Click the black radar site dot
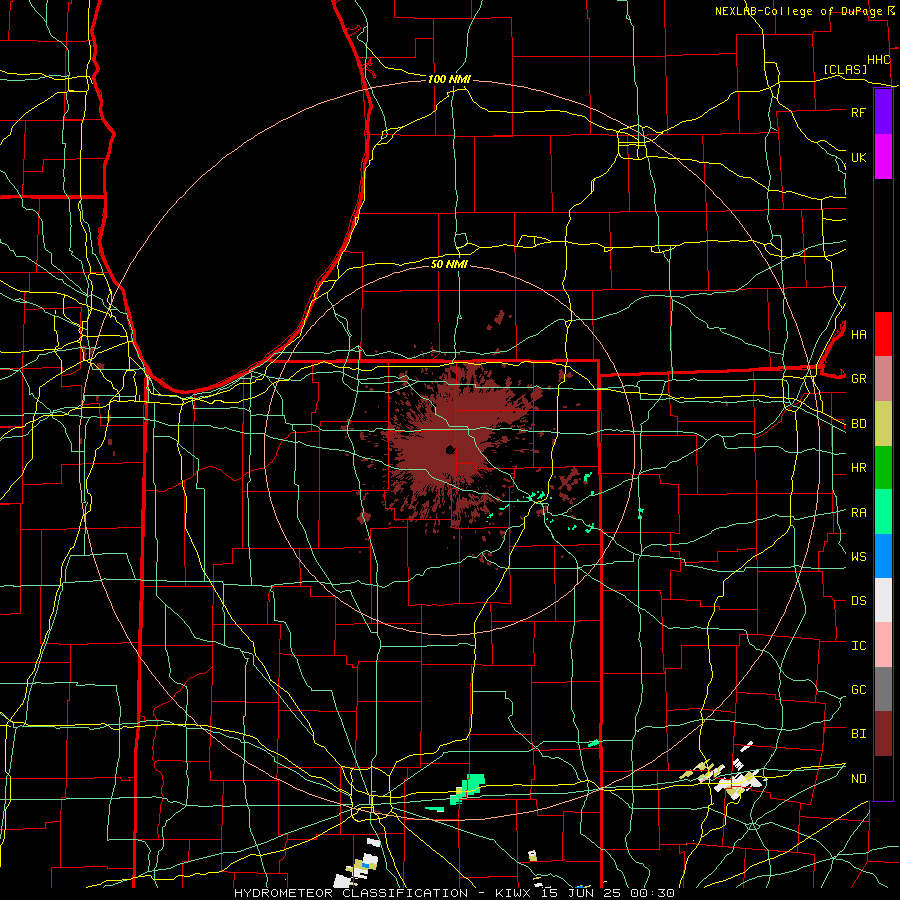Screen dimensions: 900x900 [x=450, y=449]
